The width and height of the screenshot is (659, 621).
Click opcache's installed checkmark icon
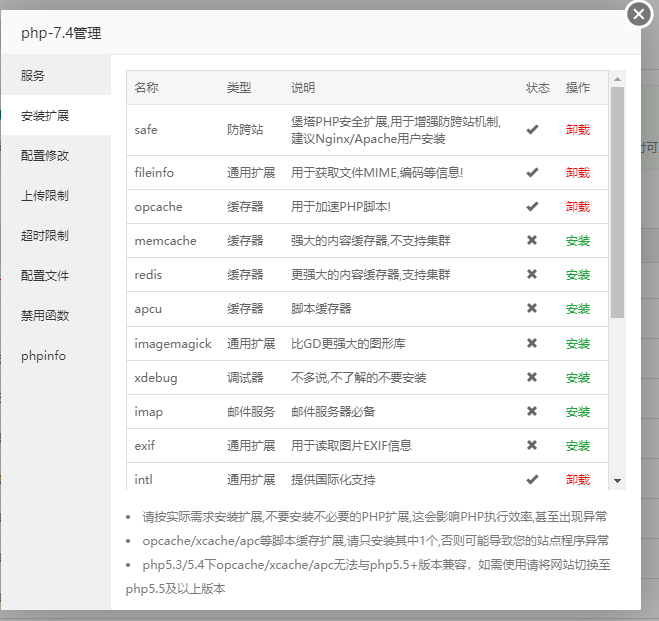pyautogui.click(x=532, y=206)
